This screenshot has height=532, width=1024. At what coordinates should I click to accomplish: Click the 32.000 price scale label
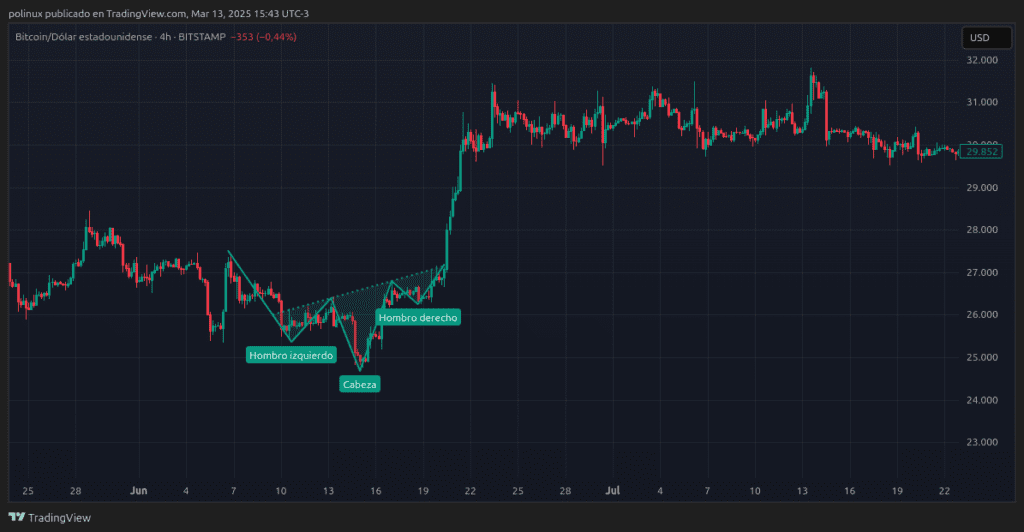(x=985, y=60)
